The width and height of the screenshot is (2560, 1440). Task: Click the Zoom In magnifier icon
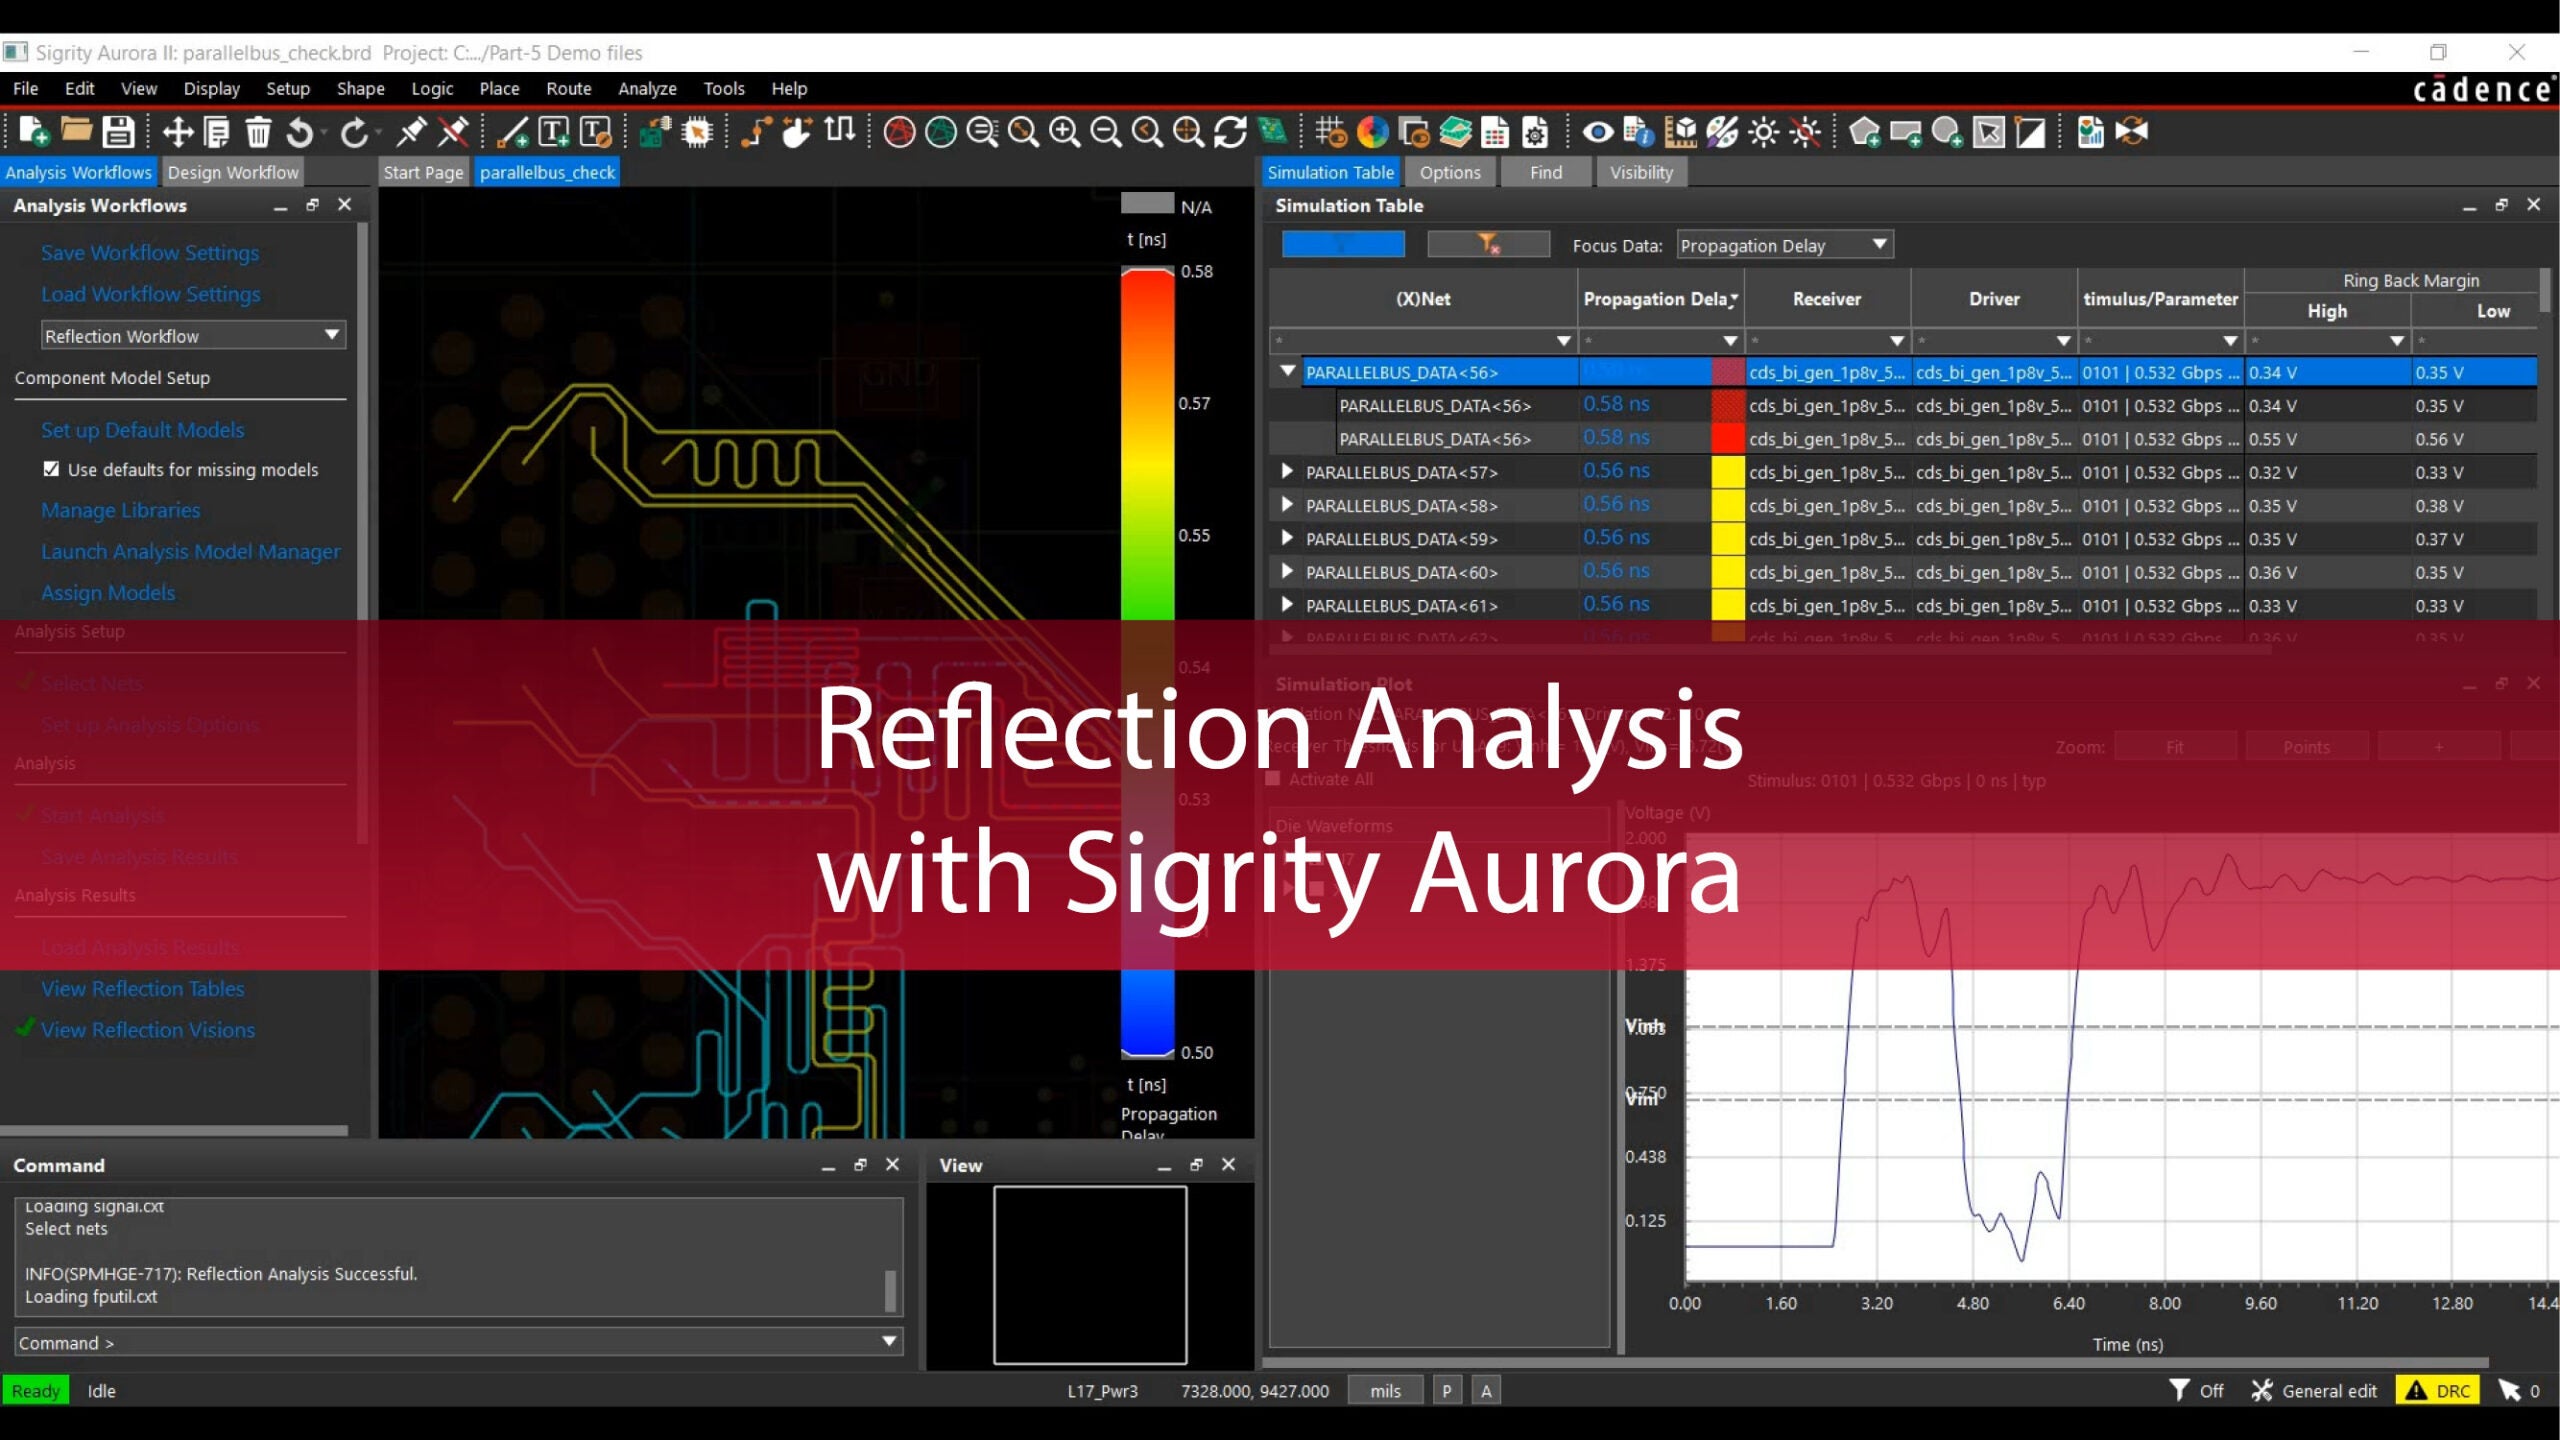1064,131
